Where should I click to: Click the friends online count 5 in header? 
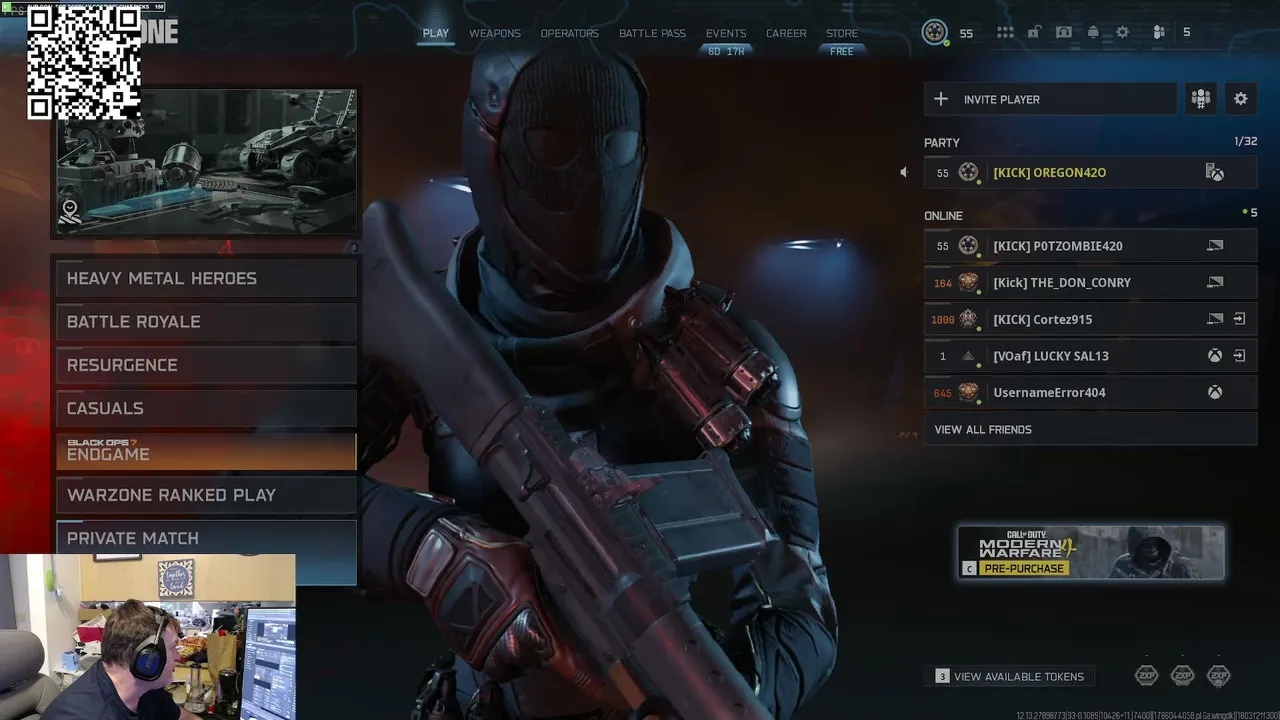1187,32
